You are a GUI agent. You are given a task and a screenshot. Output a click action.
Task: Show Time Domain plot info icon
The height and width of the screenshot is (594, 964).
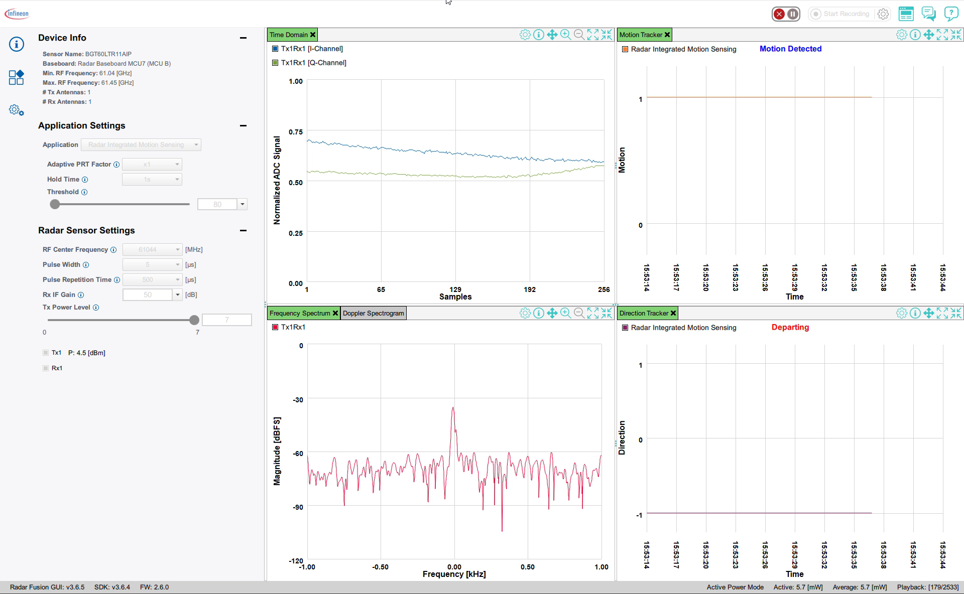[x=539, y=34]
